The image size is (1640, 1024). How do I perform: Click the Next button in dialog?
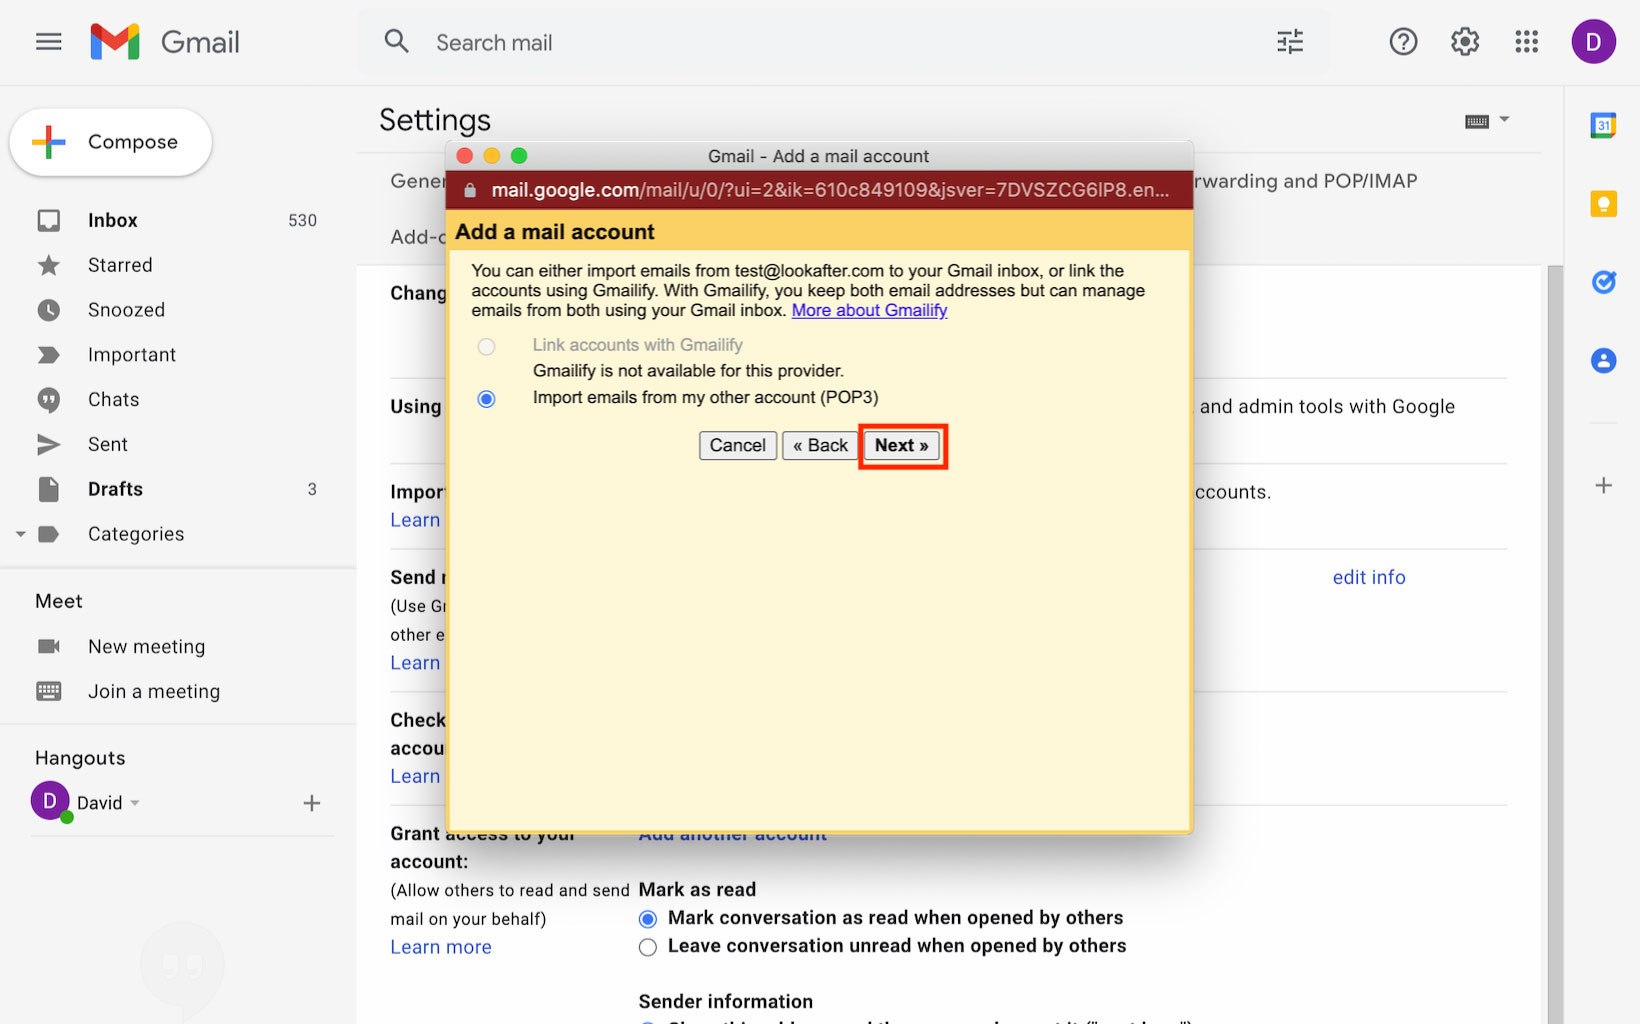point(901,446)
